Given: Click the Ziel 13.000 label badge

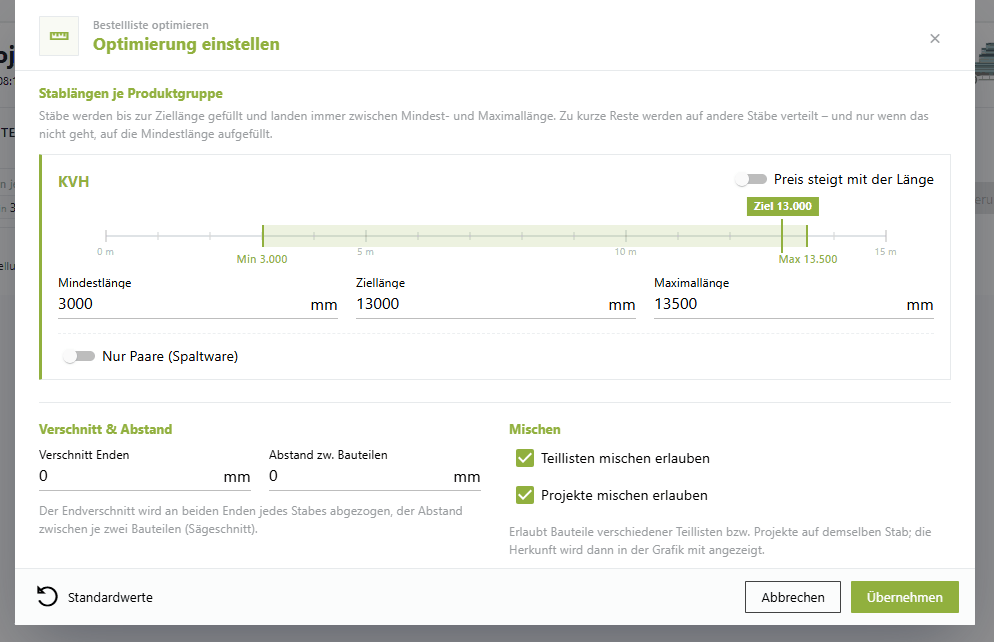Looking at the screenshot, I should [782, 206].
